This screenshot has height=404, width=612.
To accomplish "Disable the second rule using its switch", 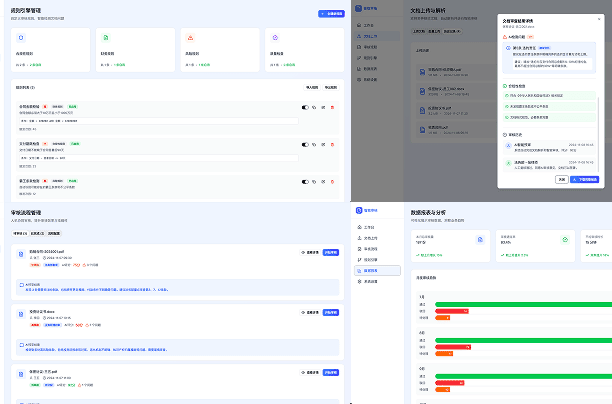I will click(304, 144).
